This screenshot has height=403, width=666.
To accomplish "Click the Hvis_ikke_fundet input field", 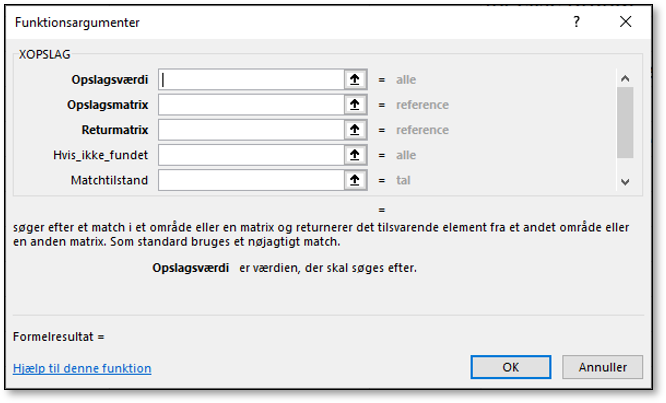I will pyautogui.click(x=251, y=155).
